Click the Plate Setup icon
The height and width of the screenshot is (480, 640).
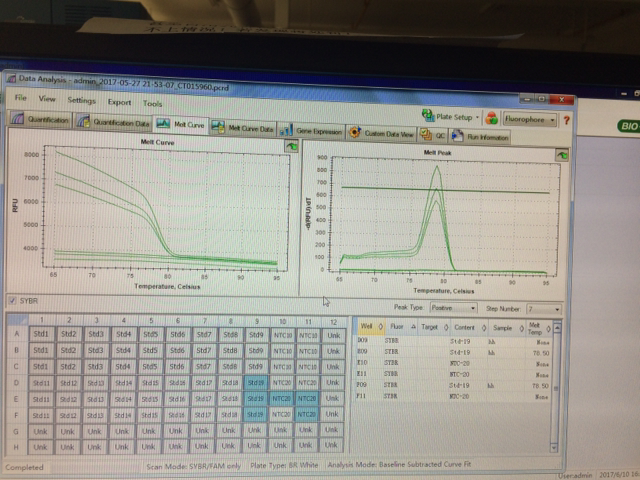[428, 116]
